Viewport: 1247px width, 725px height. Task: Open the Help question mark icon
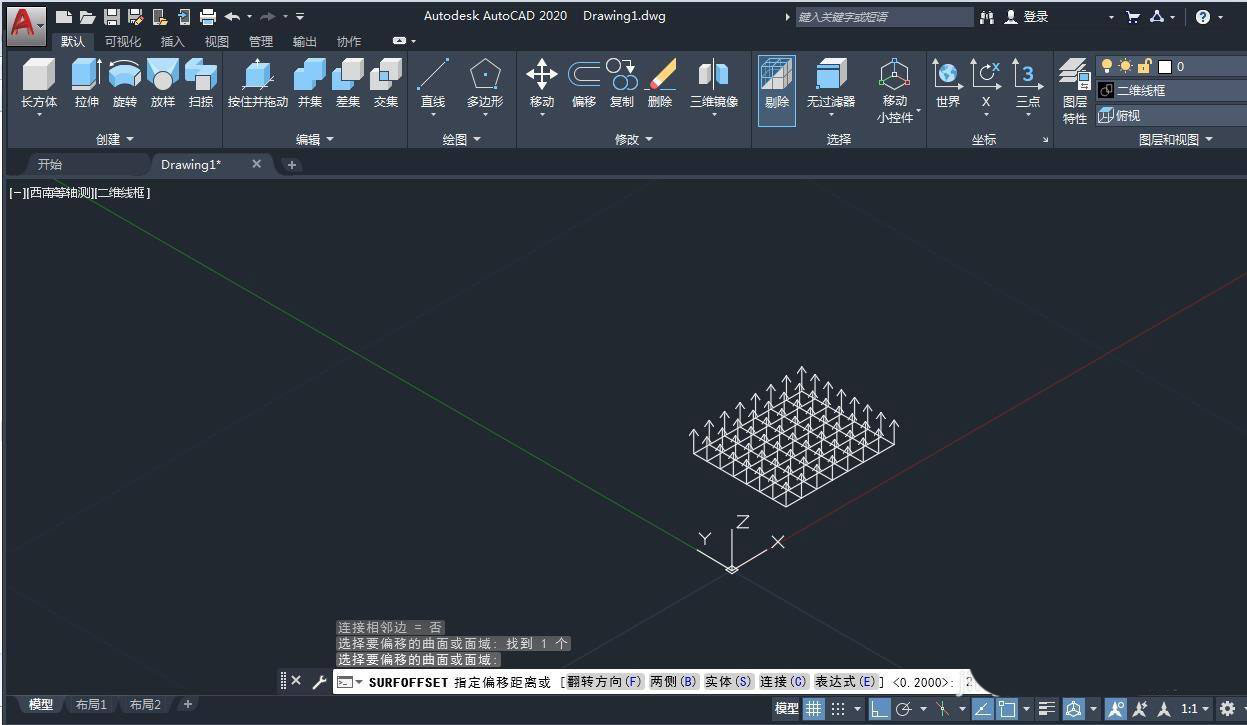coord(1203,17)
